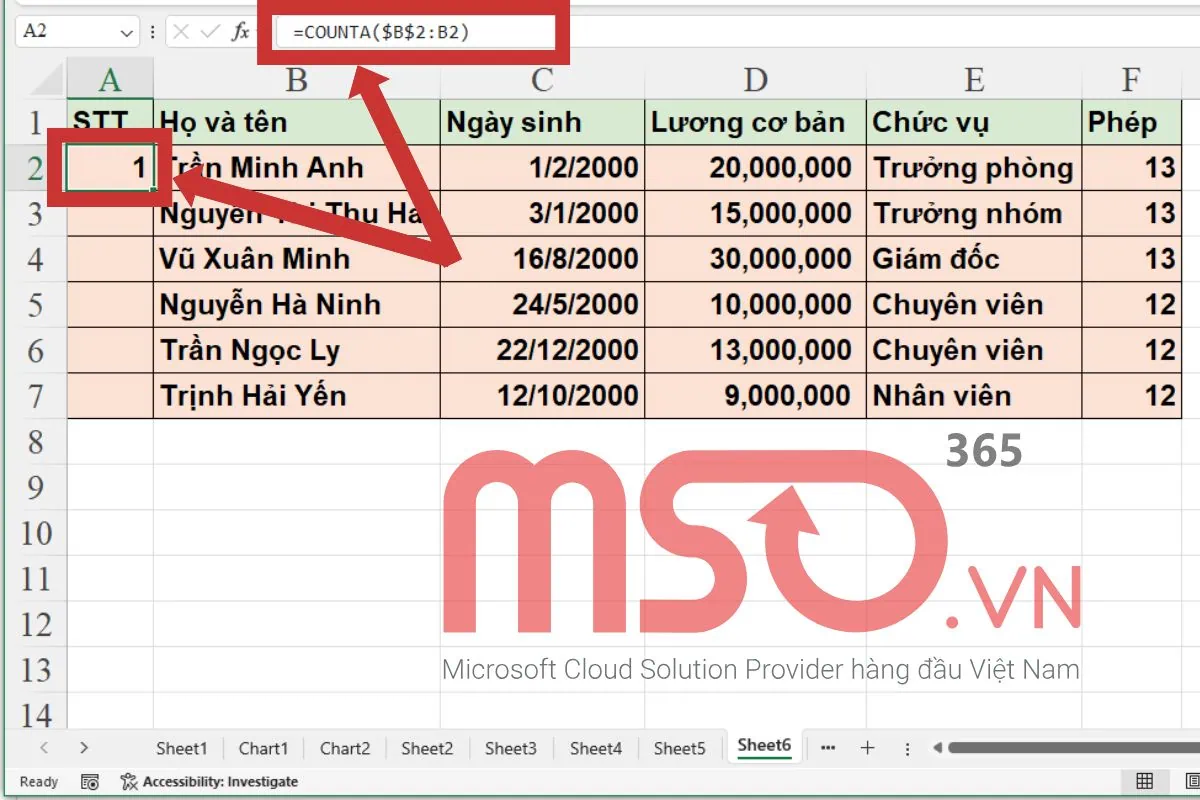
Task: Select the Sheet6 tab
Action: coord(763,746)
